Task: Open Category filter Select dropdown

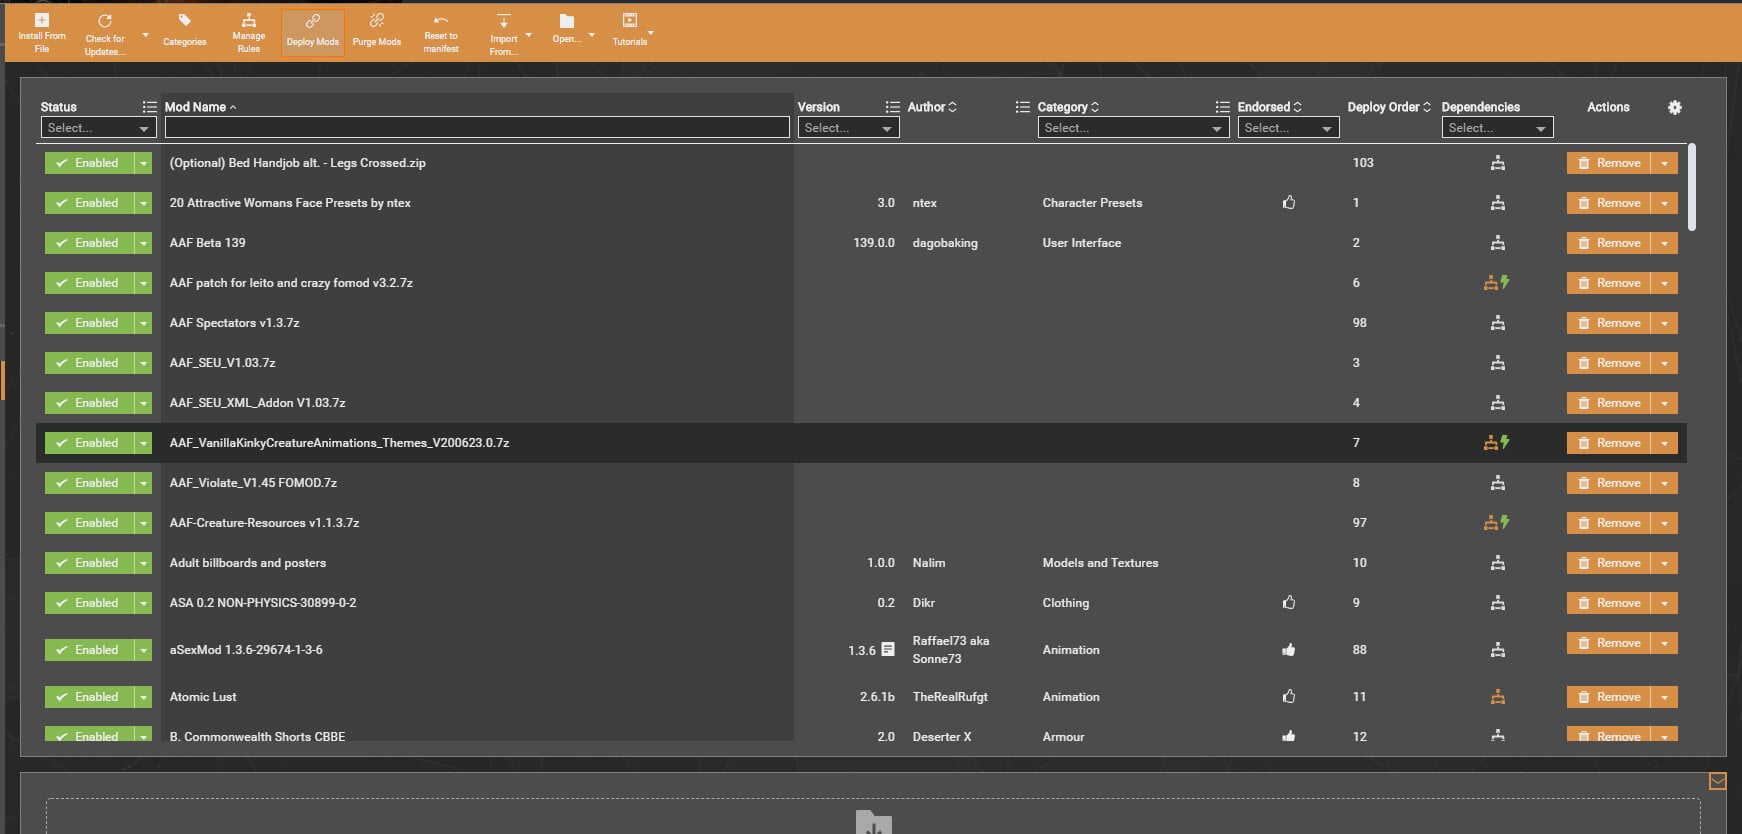Action: (1133, 128)
